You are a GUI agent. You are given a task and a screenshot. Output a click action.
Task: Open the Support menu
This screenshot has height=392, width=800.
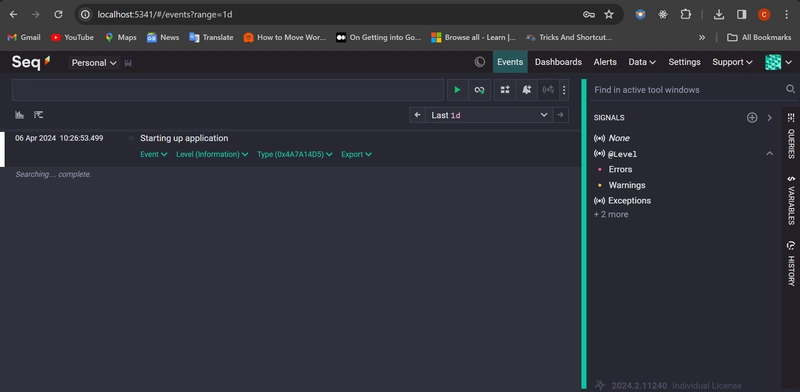tap(732, 62)
